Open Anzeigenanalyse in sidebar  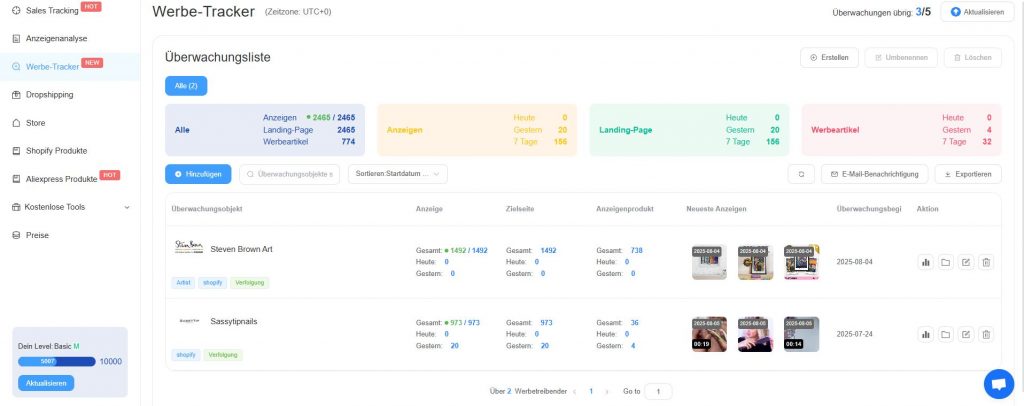coord(56,39)
